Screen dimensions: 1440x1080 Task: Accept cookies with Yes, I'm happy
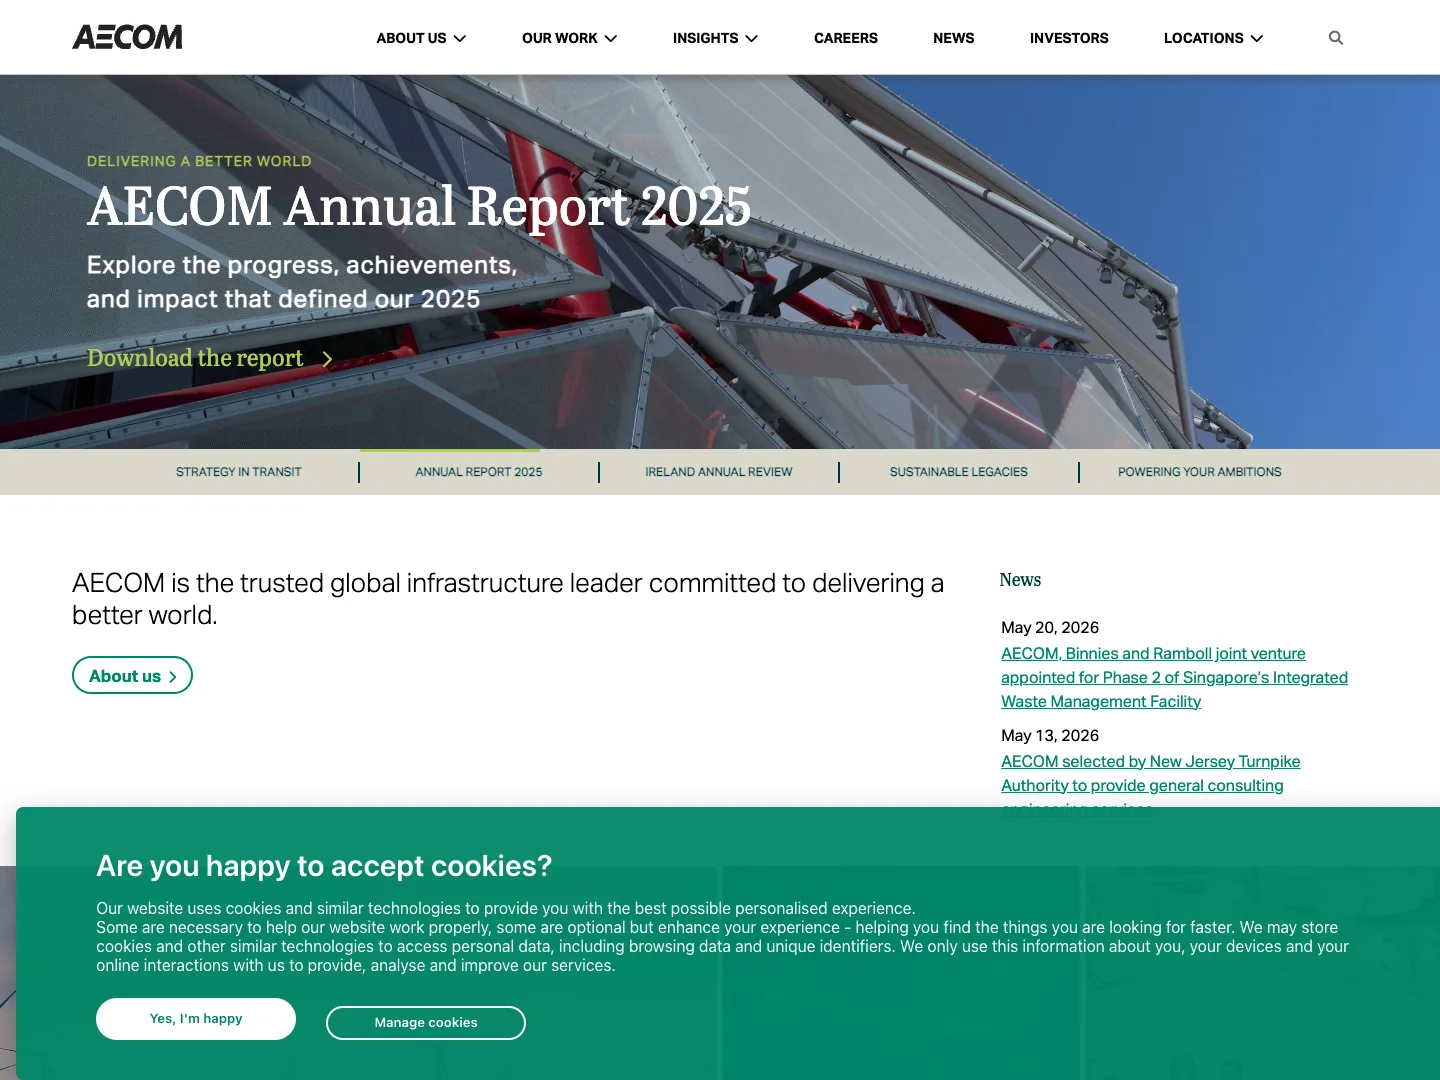[x=196, y=1019]
